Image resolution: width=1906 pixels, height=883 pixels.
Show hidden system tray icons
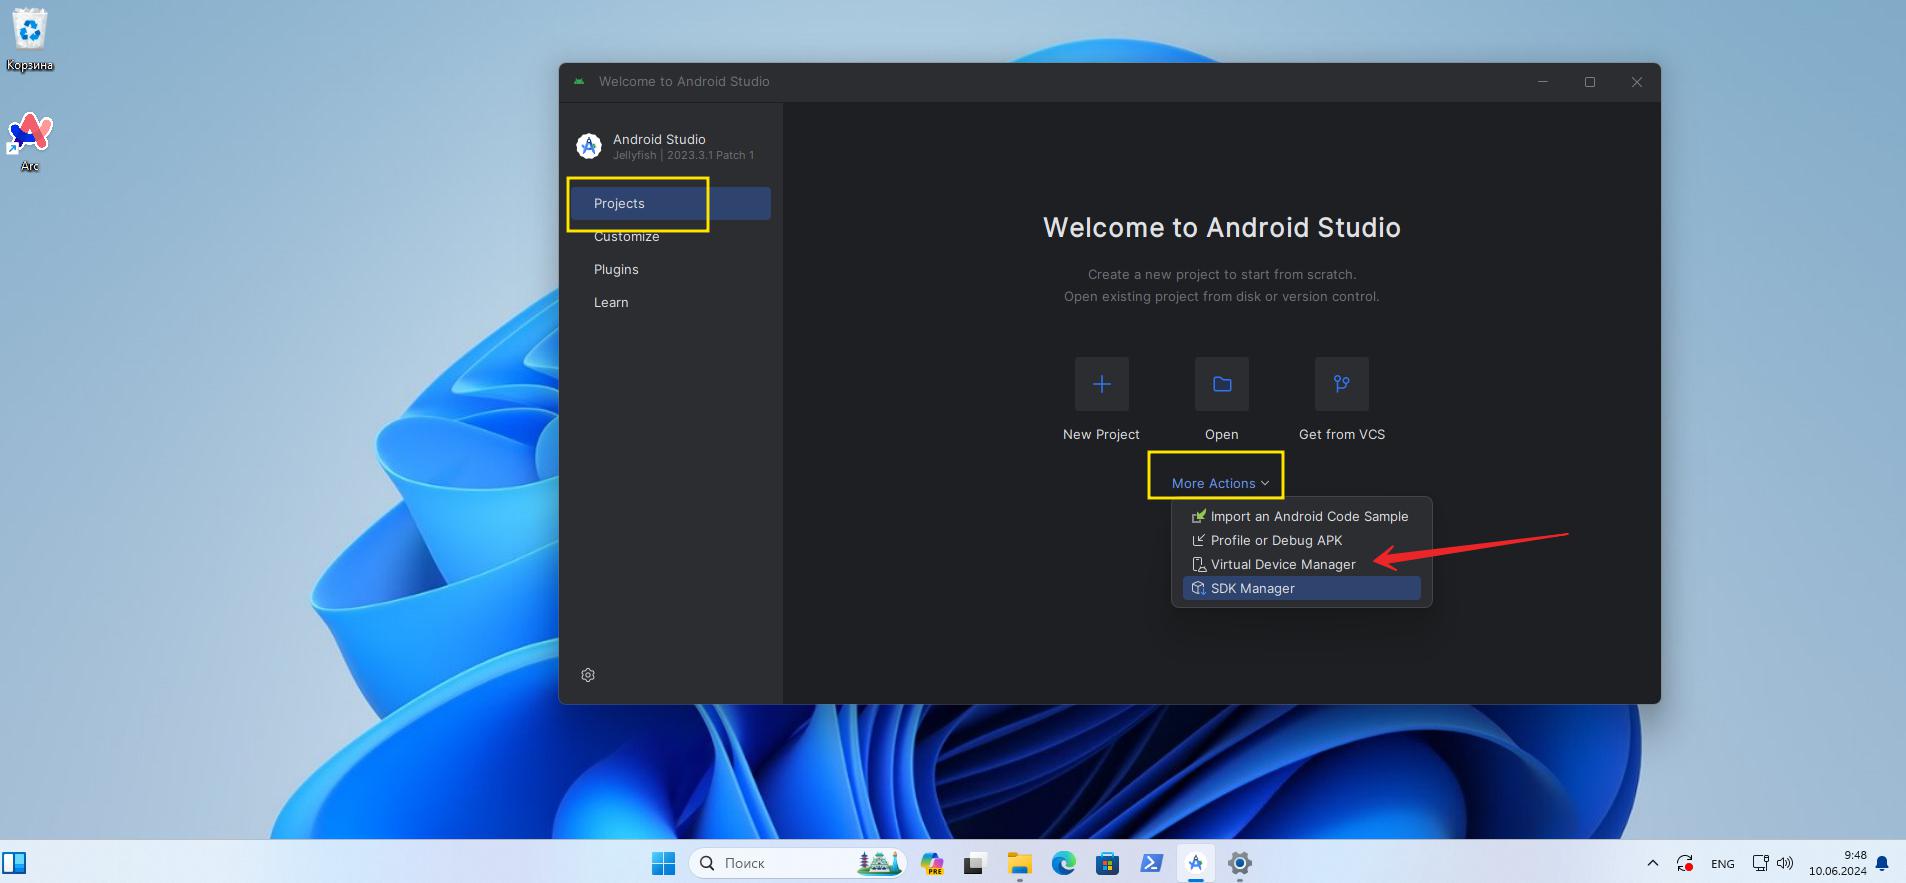pos(1652,863)
